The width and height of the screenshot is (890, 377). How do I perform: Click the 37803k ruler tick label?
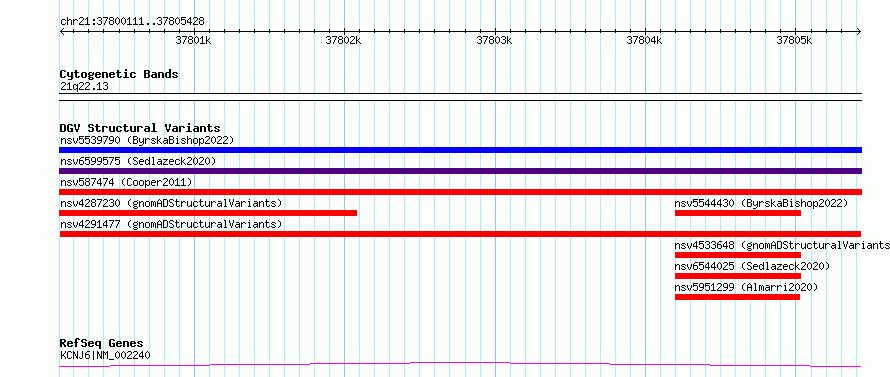click(x=494, y=40)
